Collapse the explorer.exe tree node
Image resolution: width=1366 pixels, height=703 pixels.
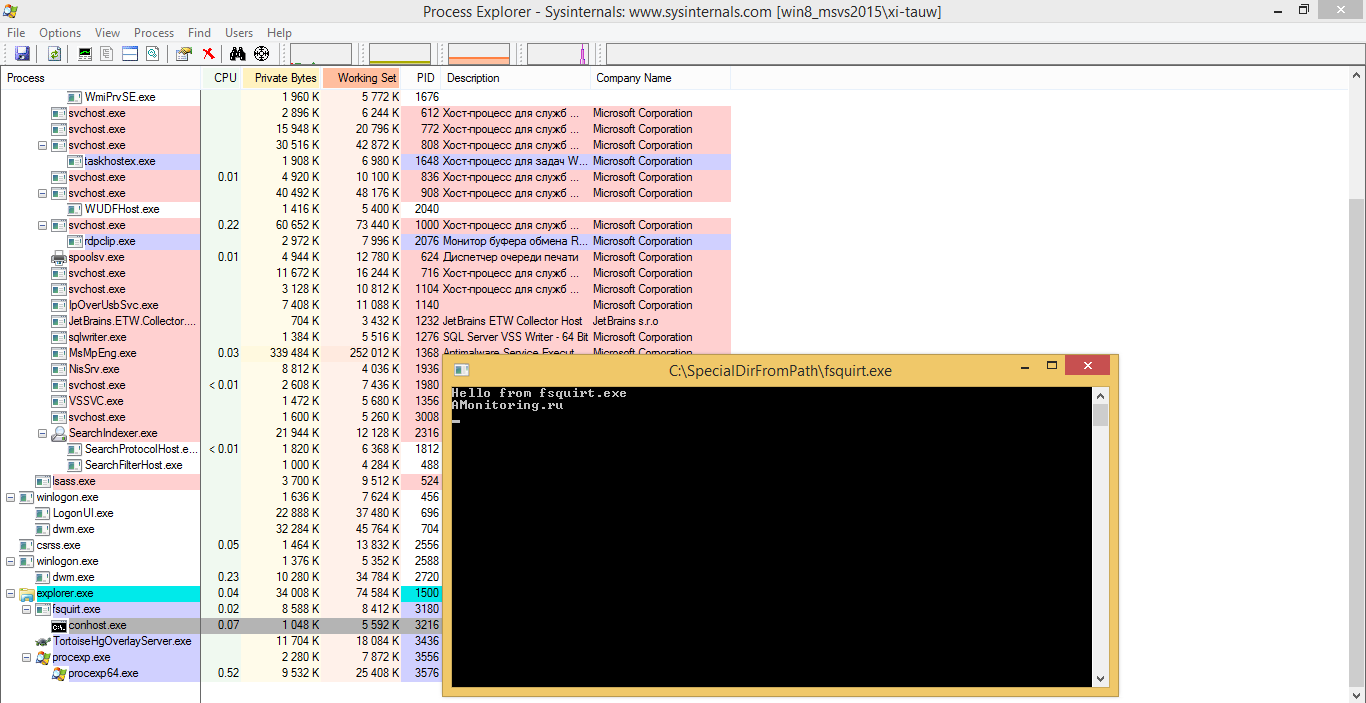(11, 593)
